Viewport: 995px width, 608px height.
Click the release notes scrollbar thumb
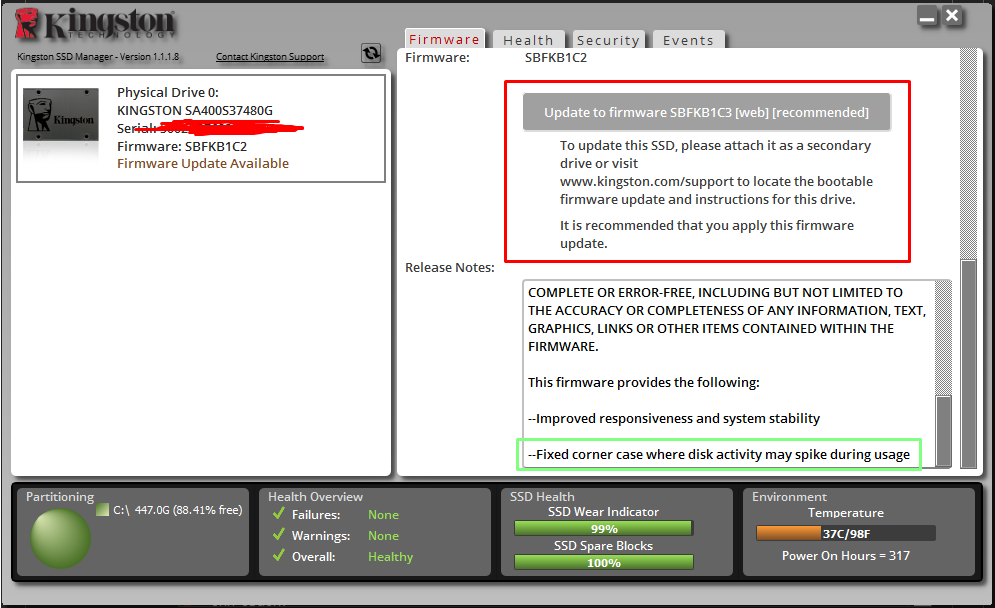(x=944, y=431)
